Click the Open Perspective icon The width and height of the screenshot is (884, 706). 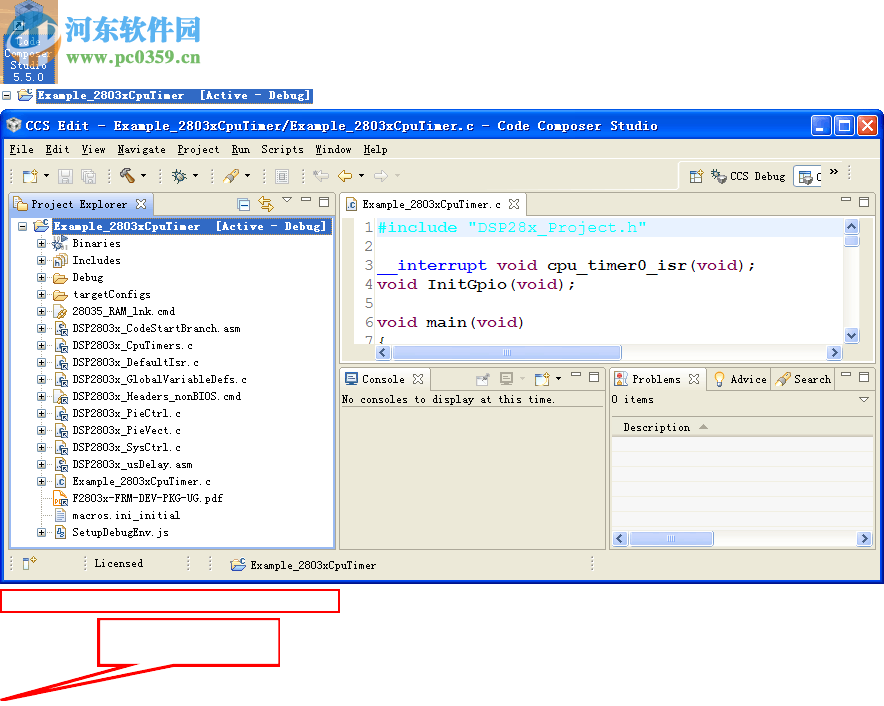696,176
